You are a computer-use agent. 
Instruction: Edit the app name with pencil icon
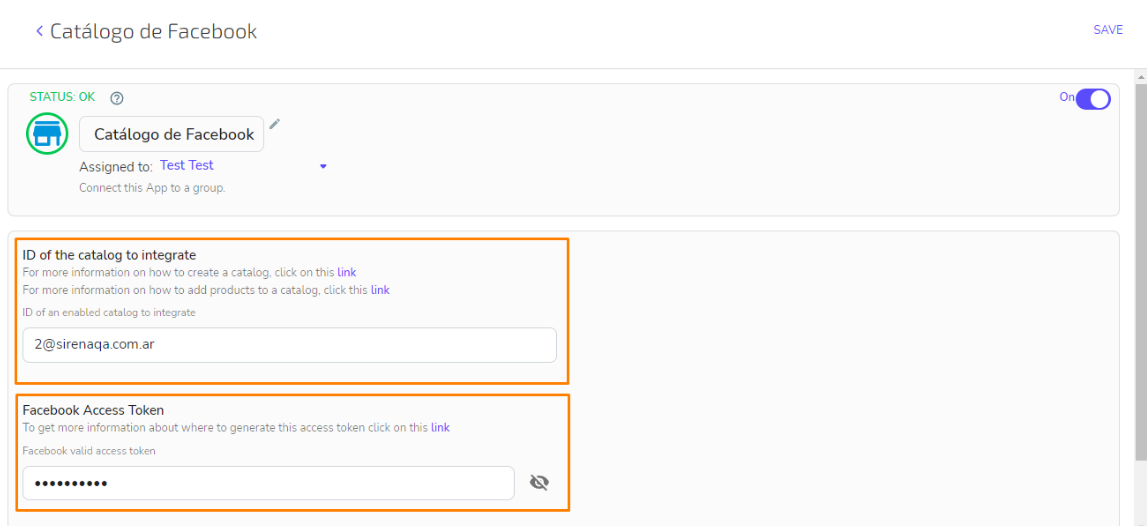pyautogui.click(x=274, y=124)
